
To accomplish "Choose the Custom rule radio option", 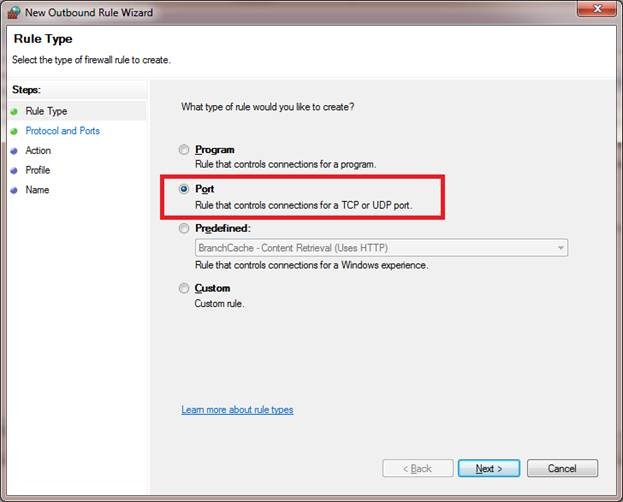I will point(183,288).
